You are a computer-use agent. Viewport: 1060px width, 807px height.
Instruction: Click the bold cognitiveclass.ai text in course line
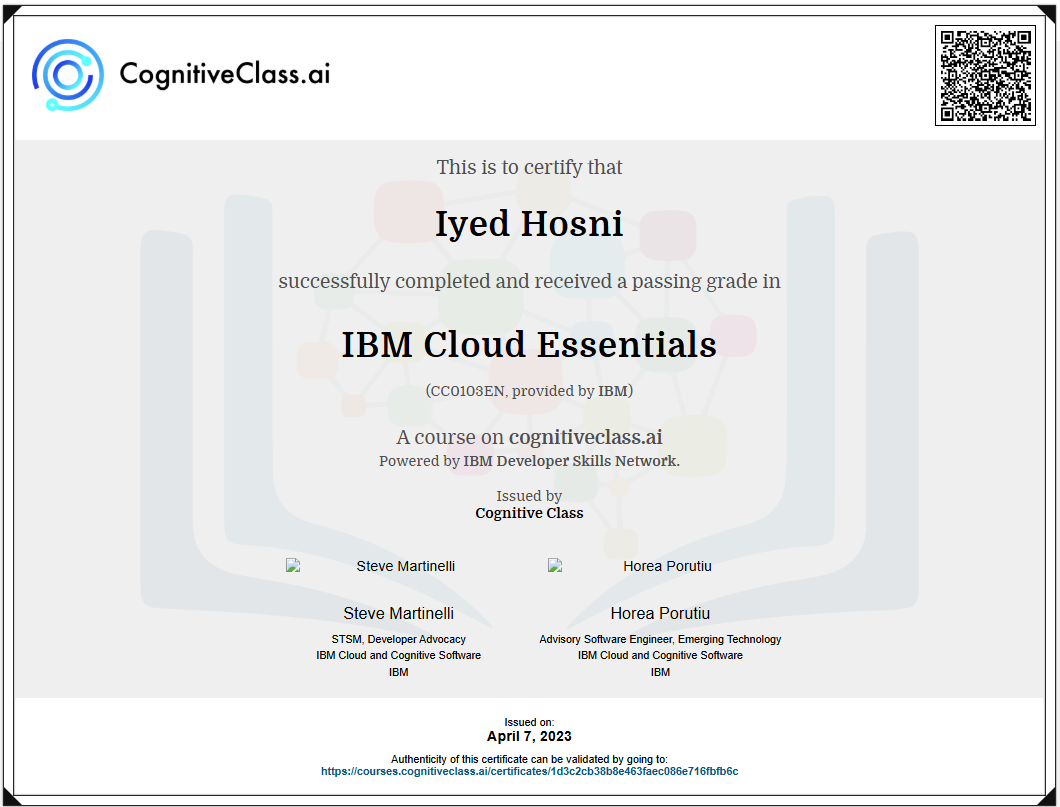(x=585, y=437)
